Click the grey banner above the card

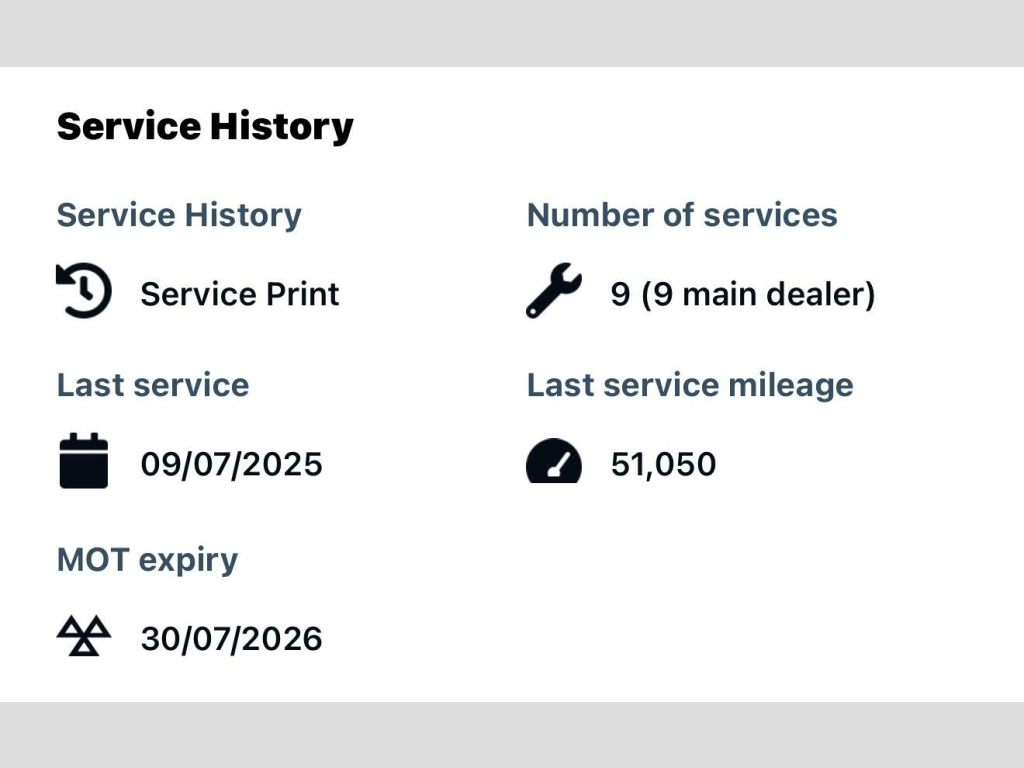512,33
